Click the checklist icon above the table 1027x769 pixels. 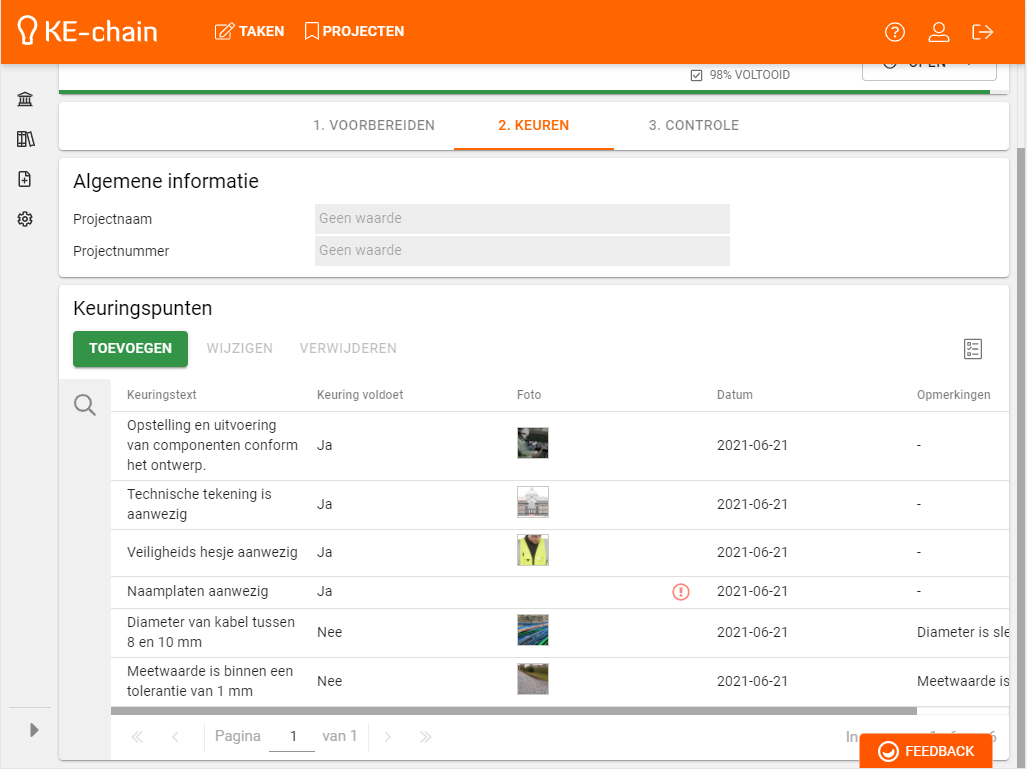tap(973, 349)
